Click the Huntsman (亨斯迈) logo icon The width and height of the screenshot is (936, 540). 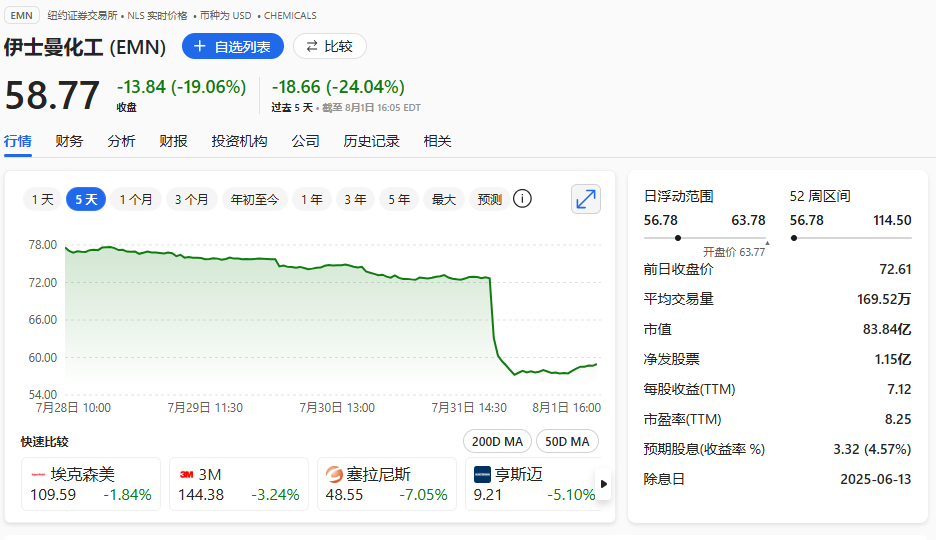482,474
